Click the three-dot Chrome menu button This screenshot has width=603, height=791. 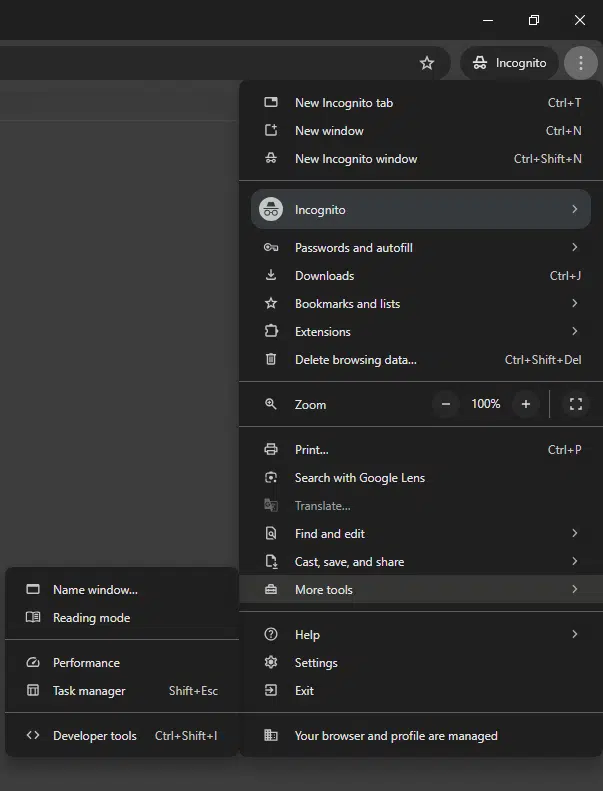click(580, 63)
